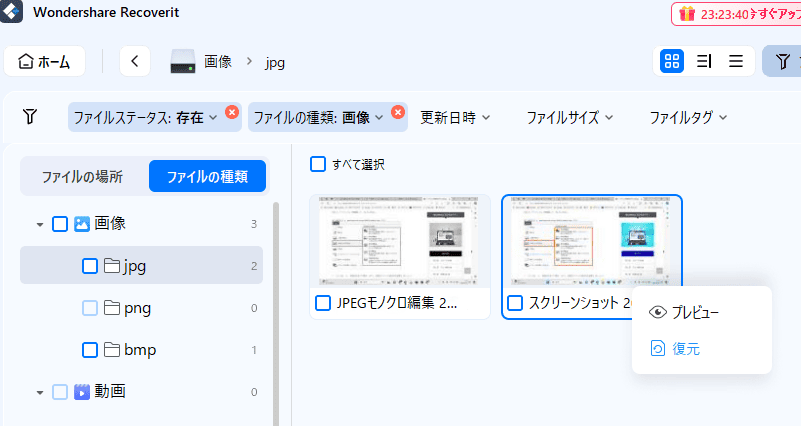Open the ファイルサイズ dropdown filter
801x426 pixels.
coord(570,117)
